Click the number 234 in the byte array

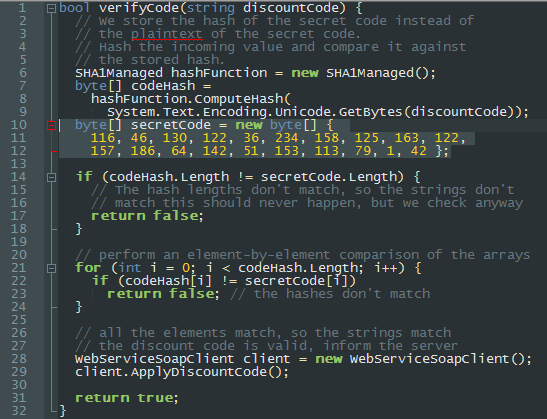287,138
